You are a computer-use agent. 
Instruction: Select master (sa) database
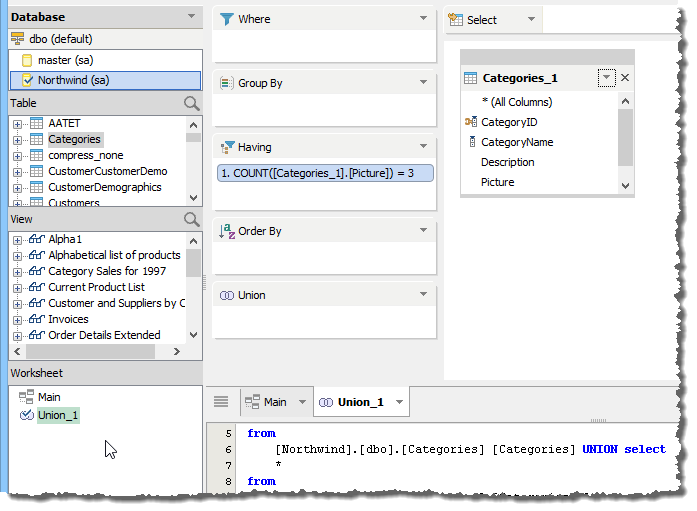65,61
